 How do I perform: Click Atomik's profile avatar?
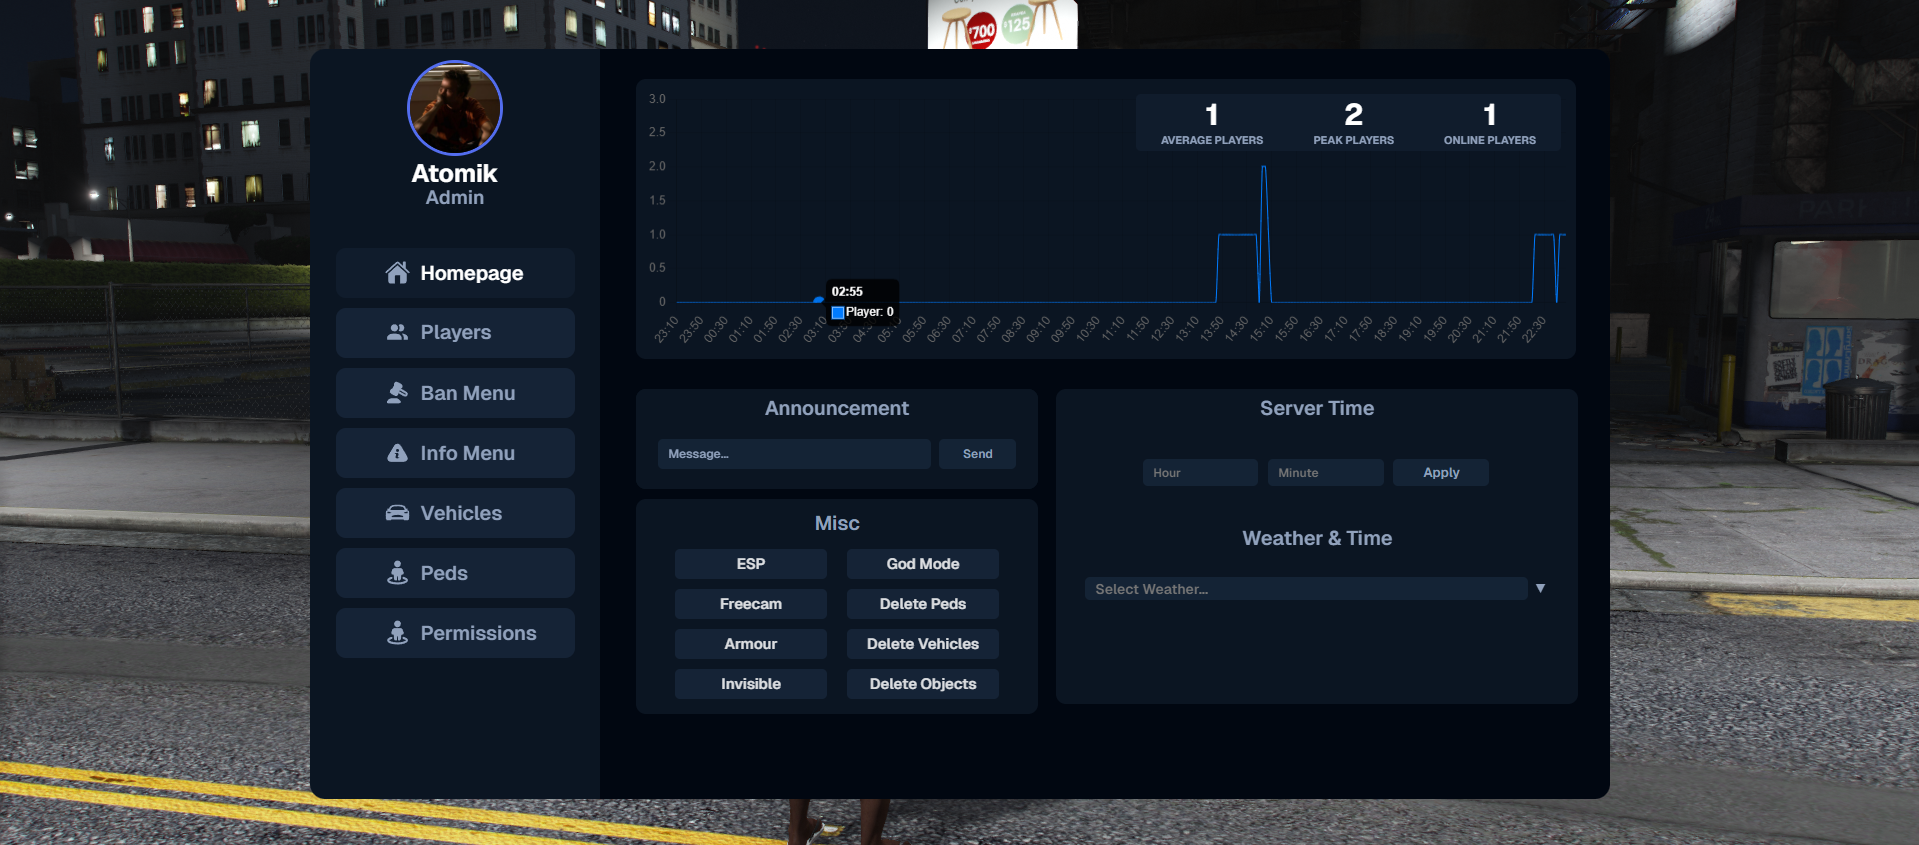click(455, 108)
